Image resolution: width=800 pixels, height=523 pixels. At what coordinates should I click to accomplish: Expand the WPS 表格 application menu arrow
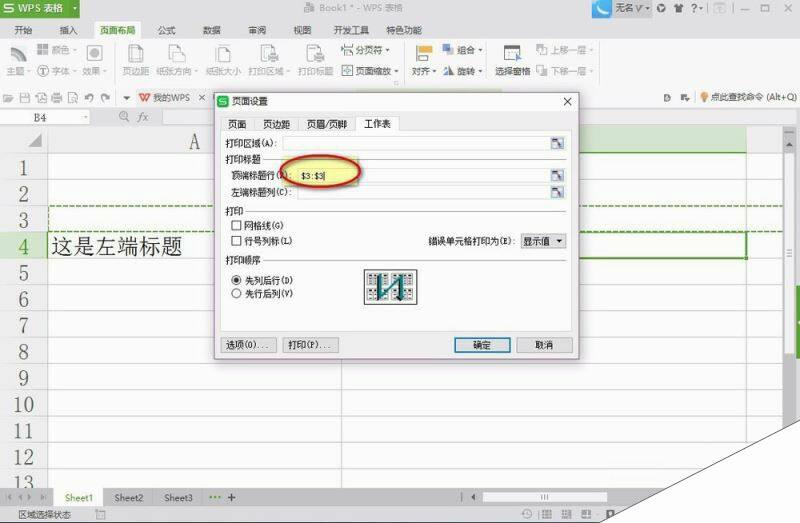tap(74, 8)
